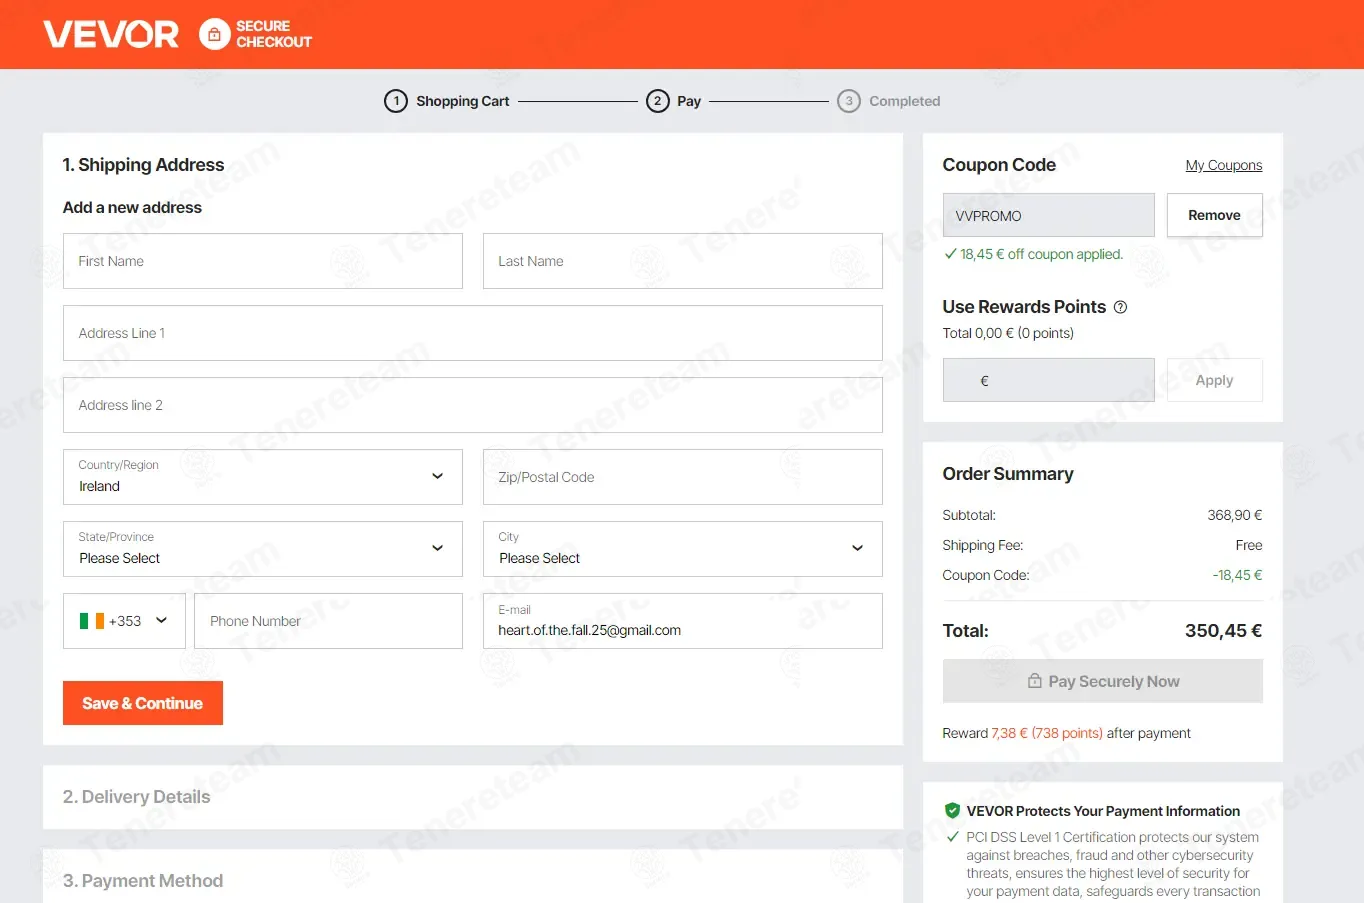Go to the Shopping Cart step
This screenshot has height=903, width=1364.
462,101
